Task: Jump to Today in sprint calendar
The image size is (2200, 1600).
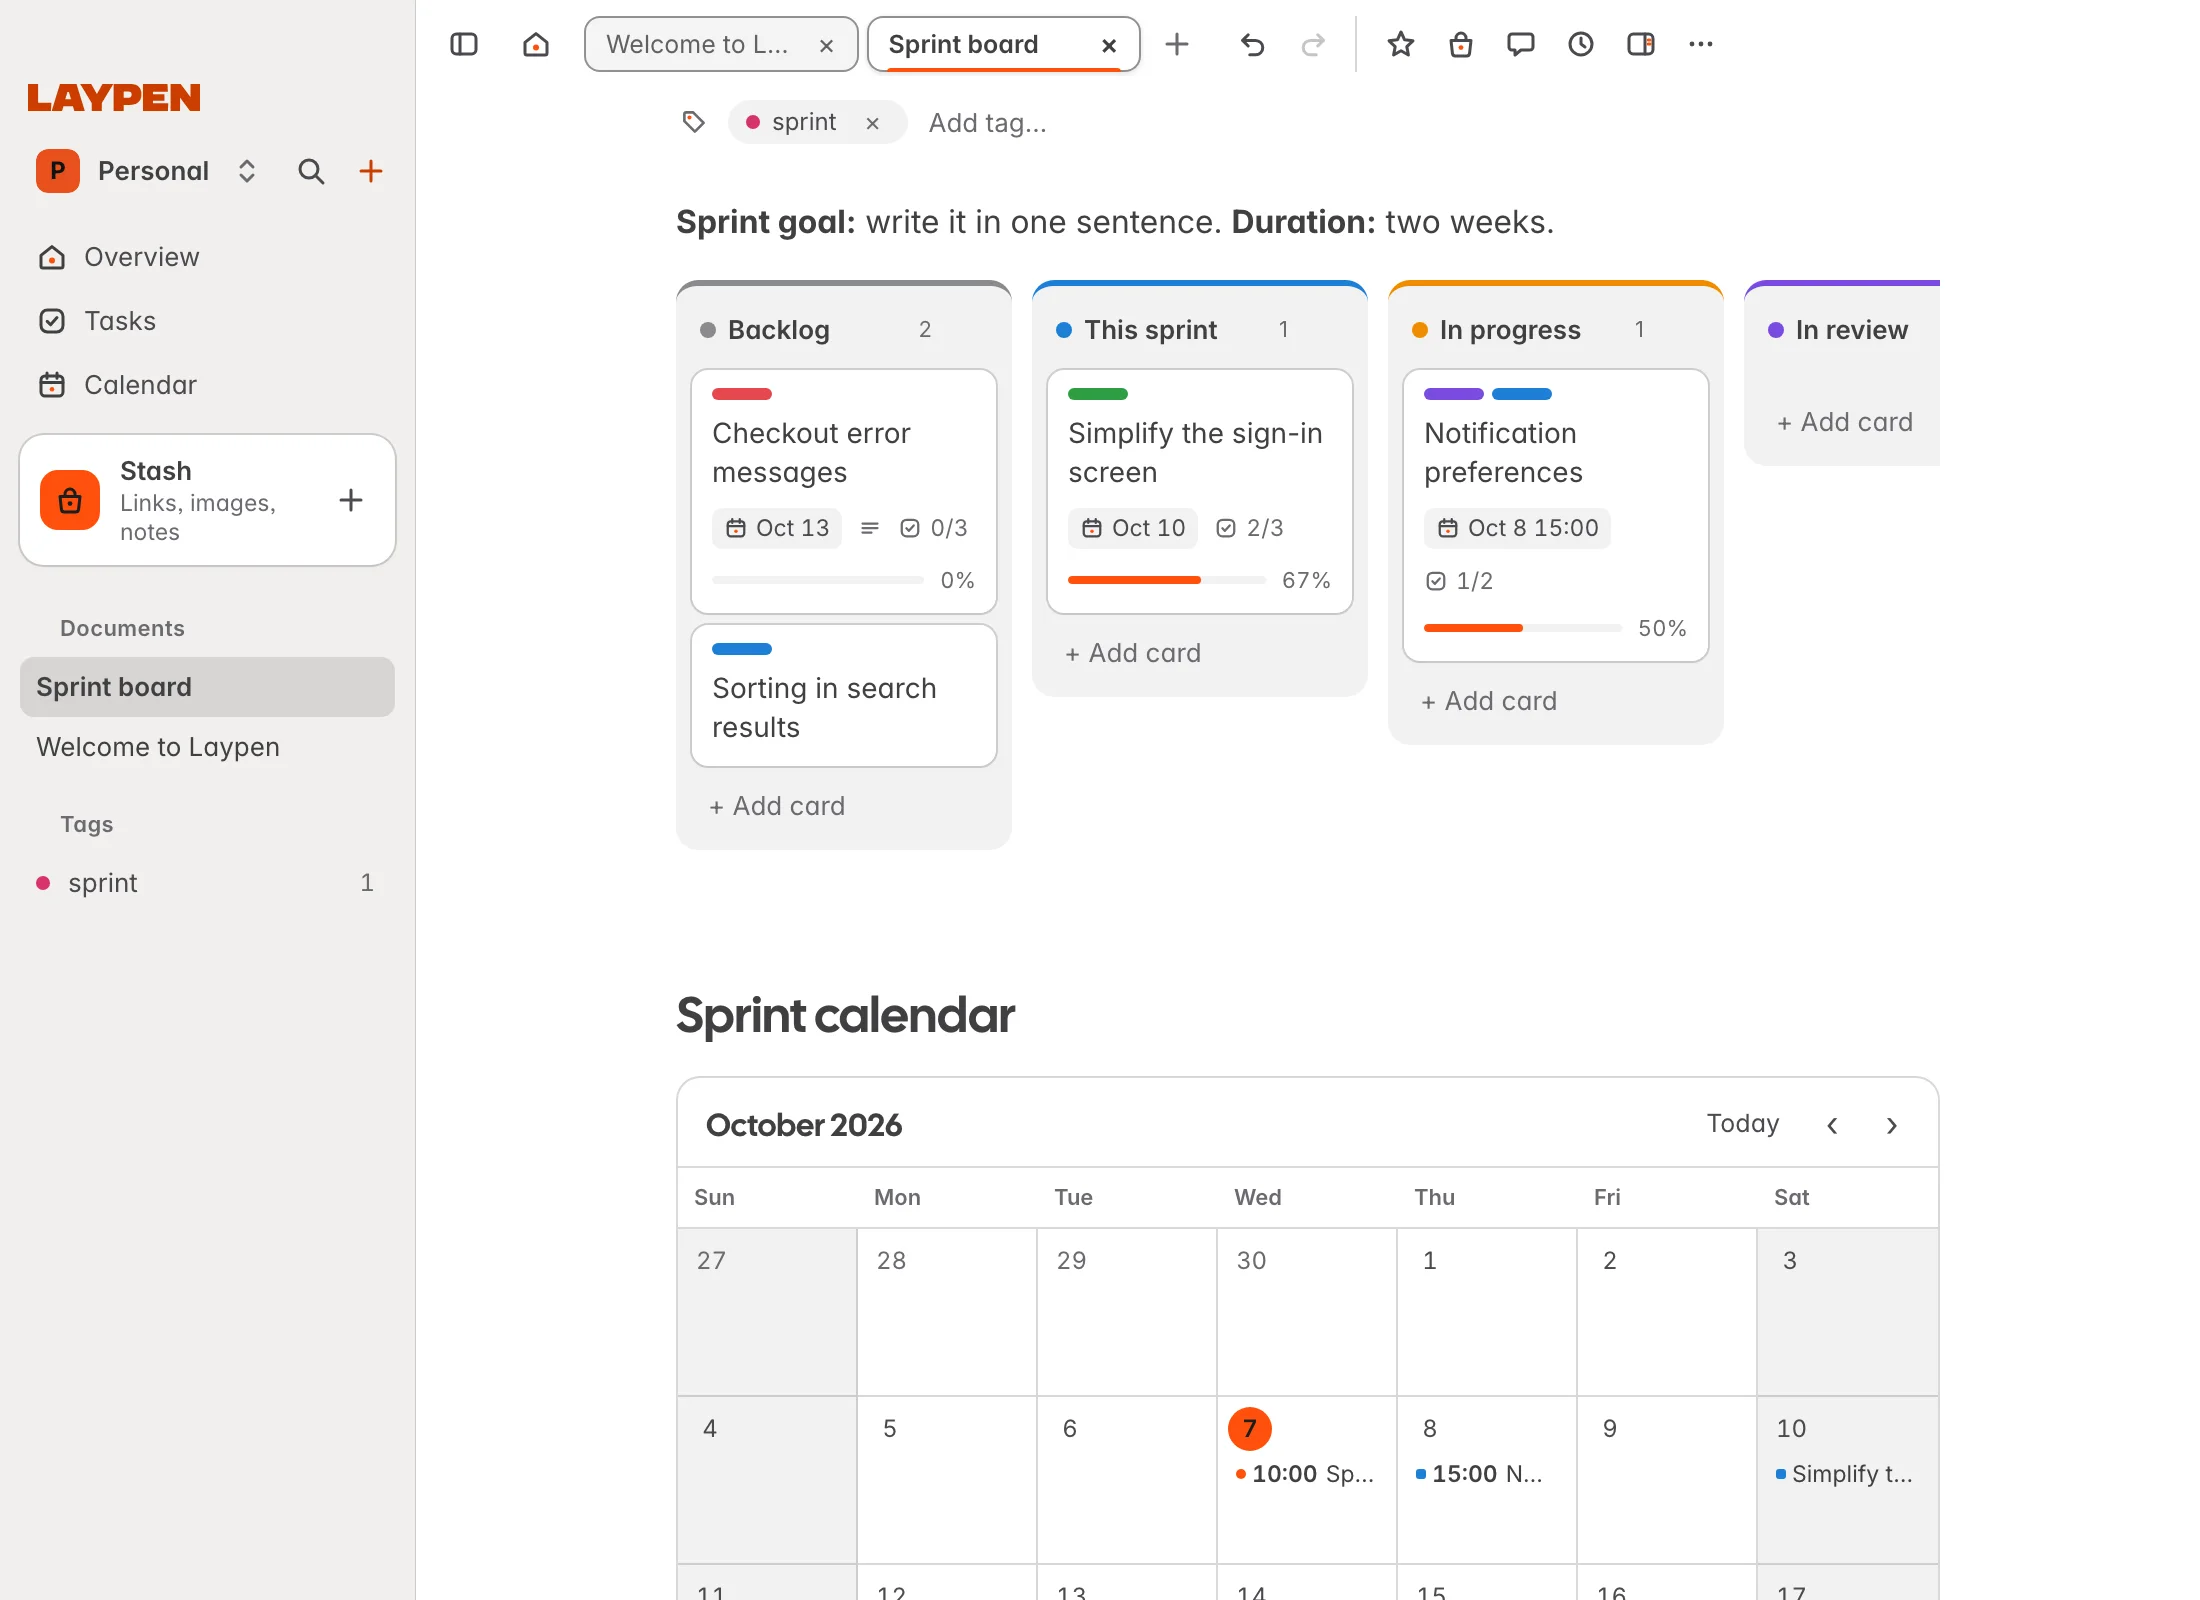Action: pyautogui.click(x=1743, y=1124)
